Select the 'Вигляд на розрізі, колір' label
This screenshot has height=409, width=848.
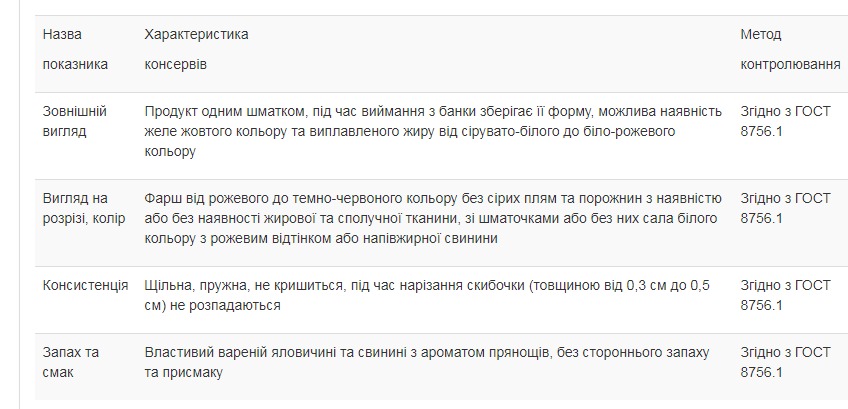(x=84, y=209)
